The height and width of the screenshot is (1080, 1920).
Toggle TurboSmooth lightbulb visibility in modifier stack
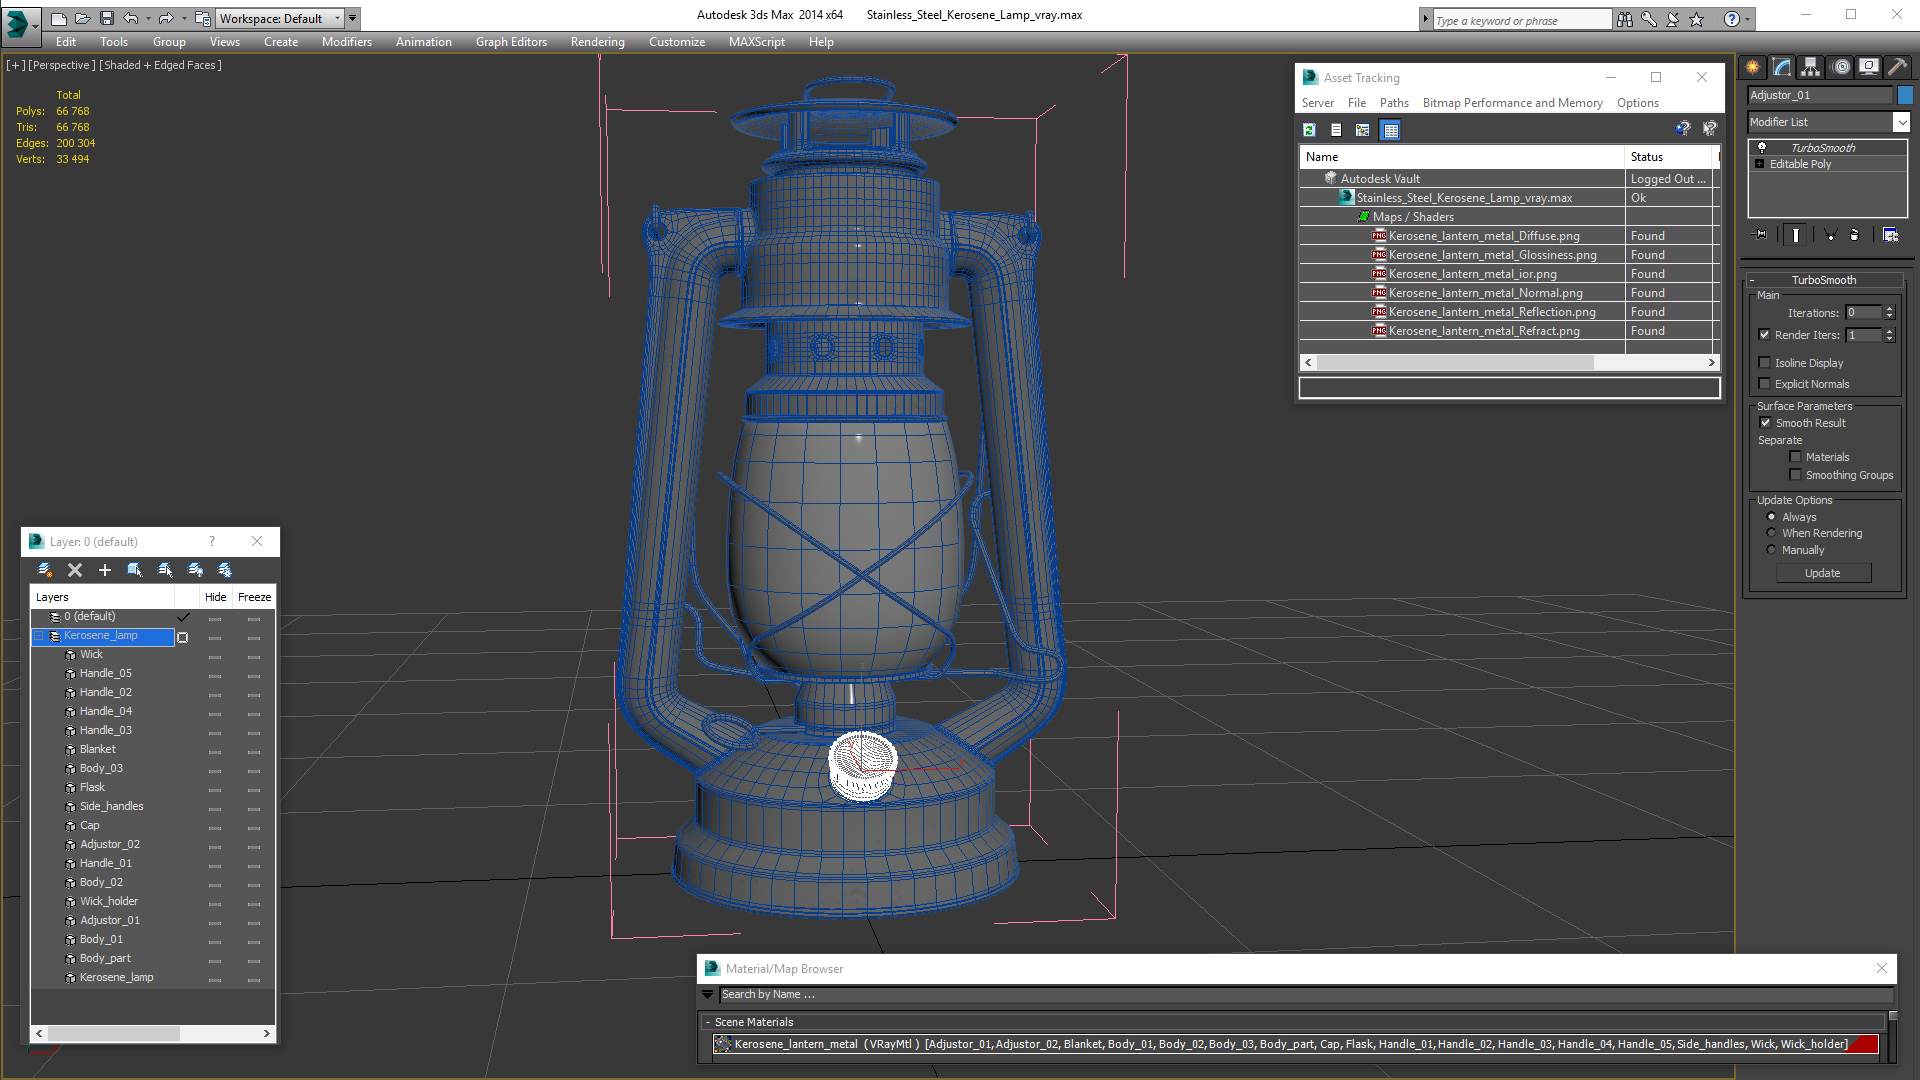(1762, 147)
